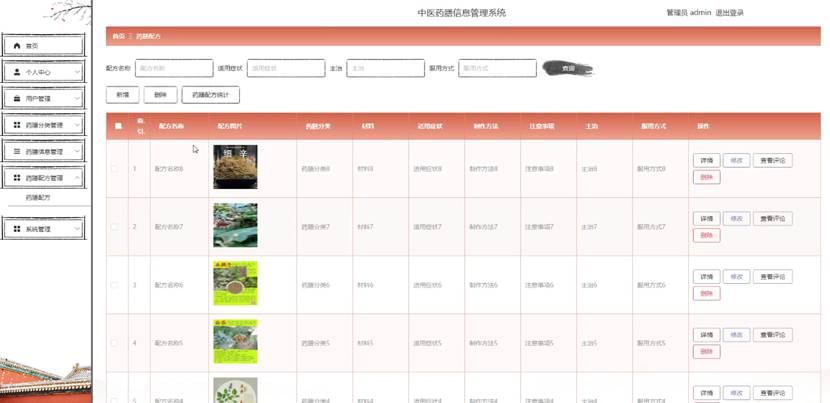830x403 pixels.
Task: Collapse the 药膳配方管理 menu chevron
Action: (x=77, y=178)
